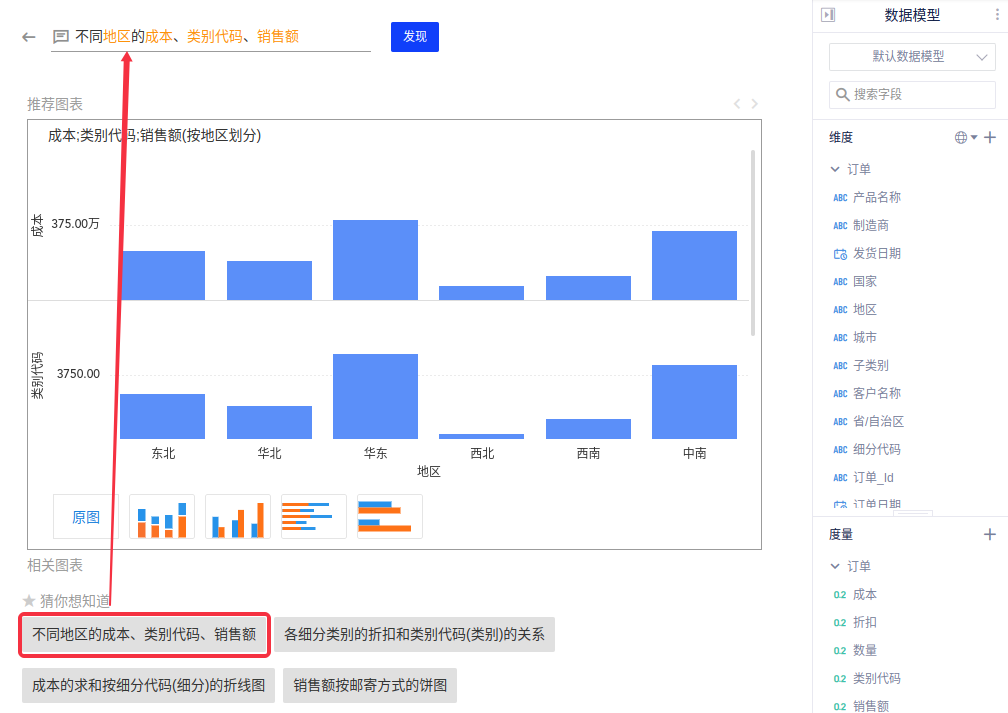Collapse the 数据模型 side panel

click(828, 15)
